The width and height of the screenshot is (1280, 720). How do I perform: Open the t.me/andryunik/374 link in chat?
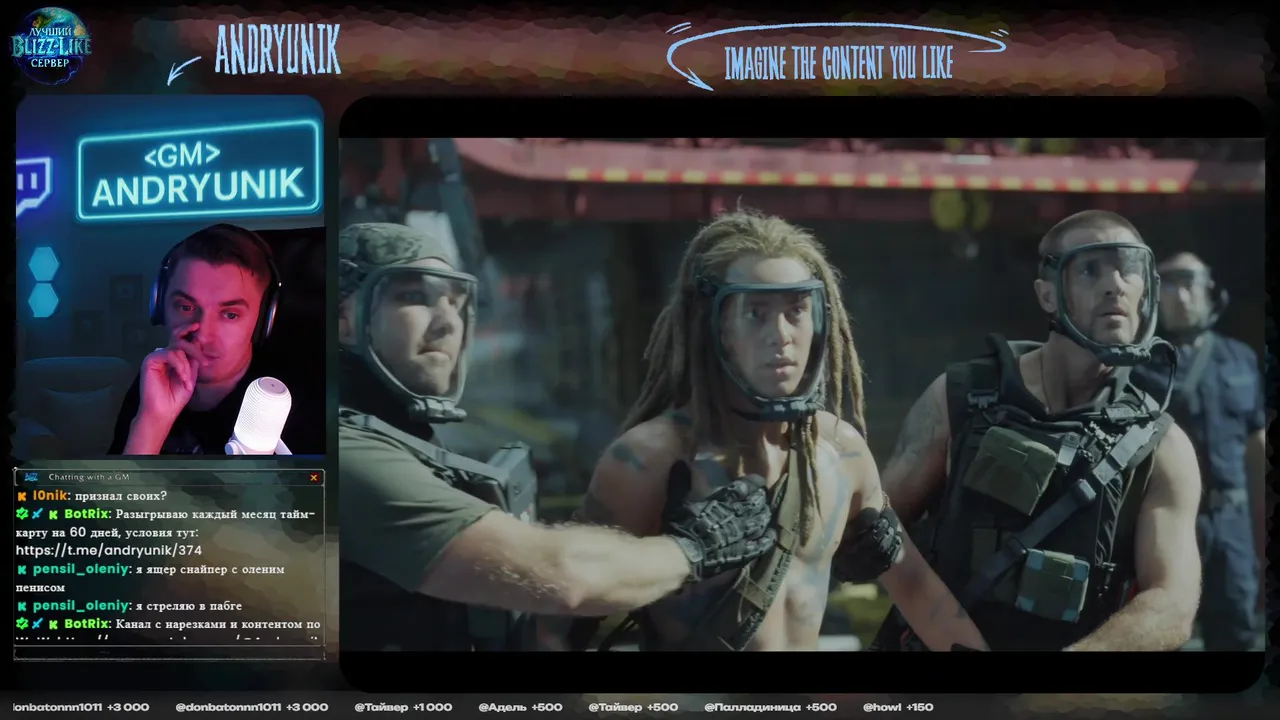pos(109,550)
